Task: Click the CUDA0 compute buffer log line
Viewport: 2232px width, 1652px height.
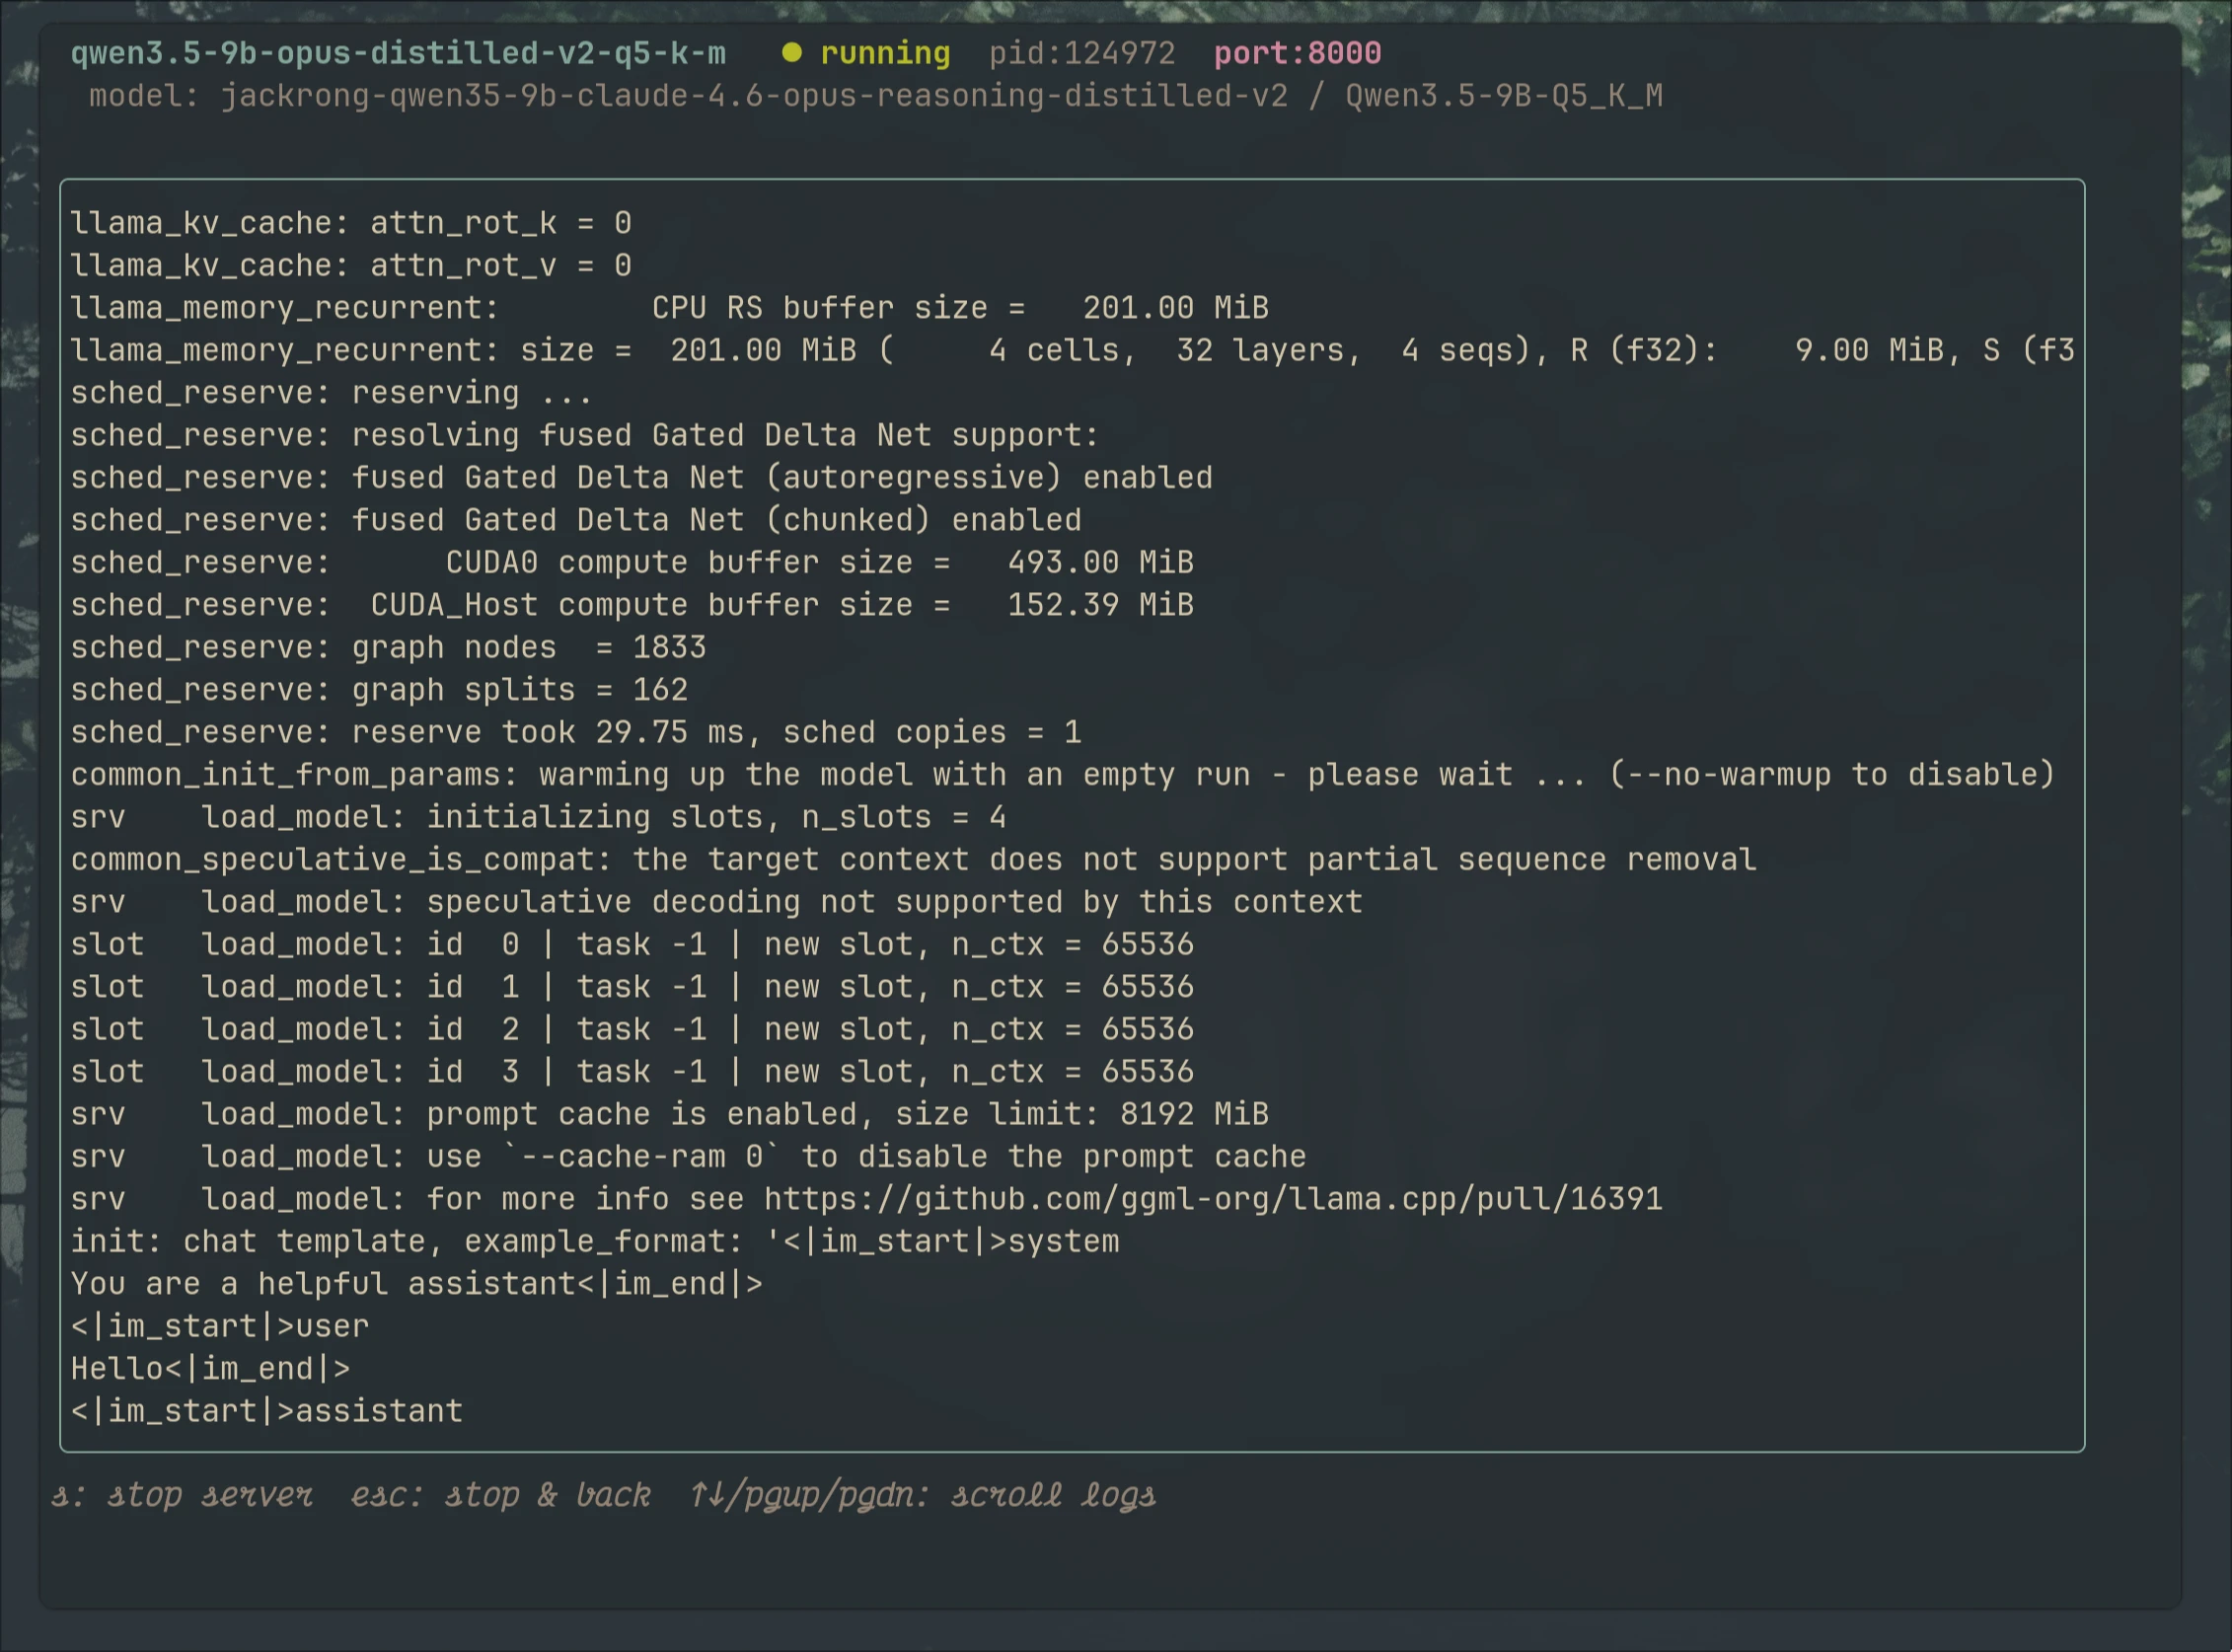Action: point(630,562)
